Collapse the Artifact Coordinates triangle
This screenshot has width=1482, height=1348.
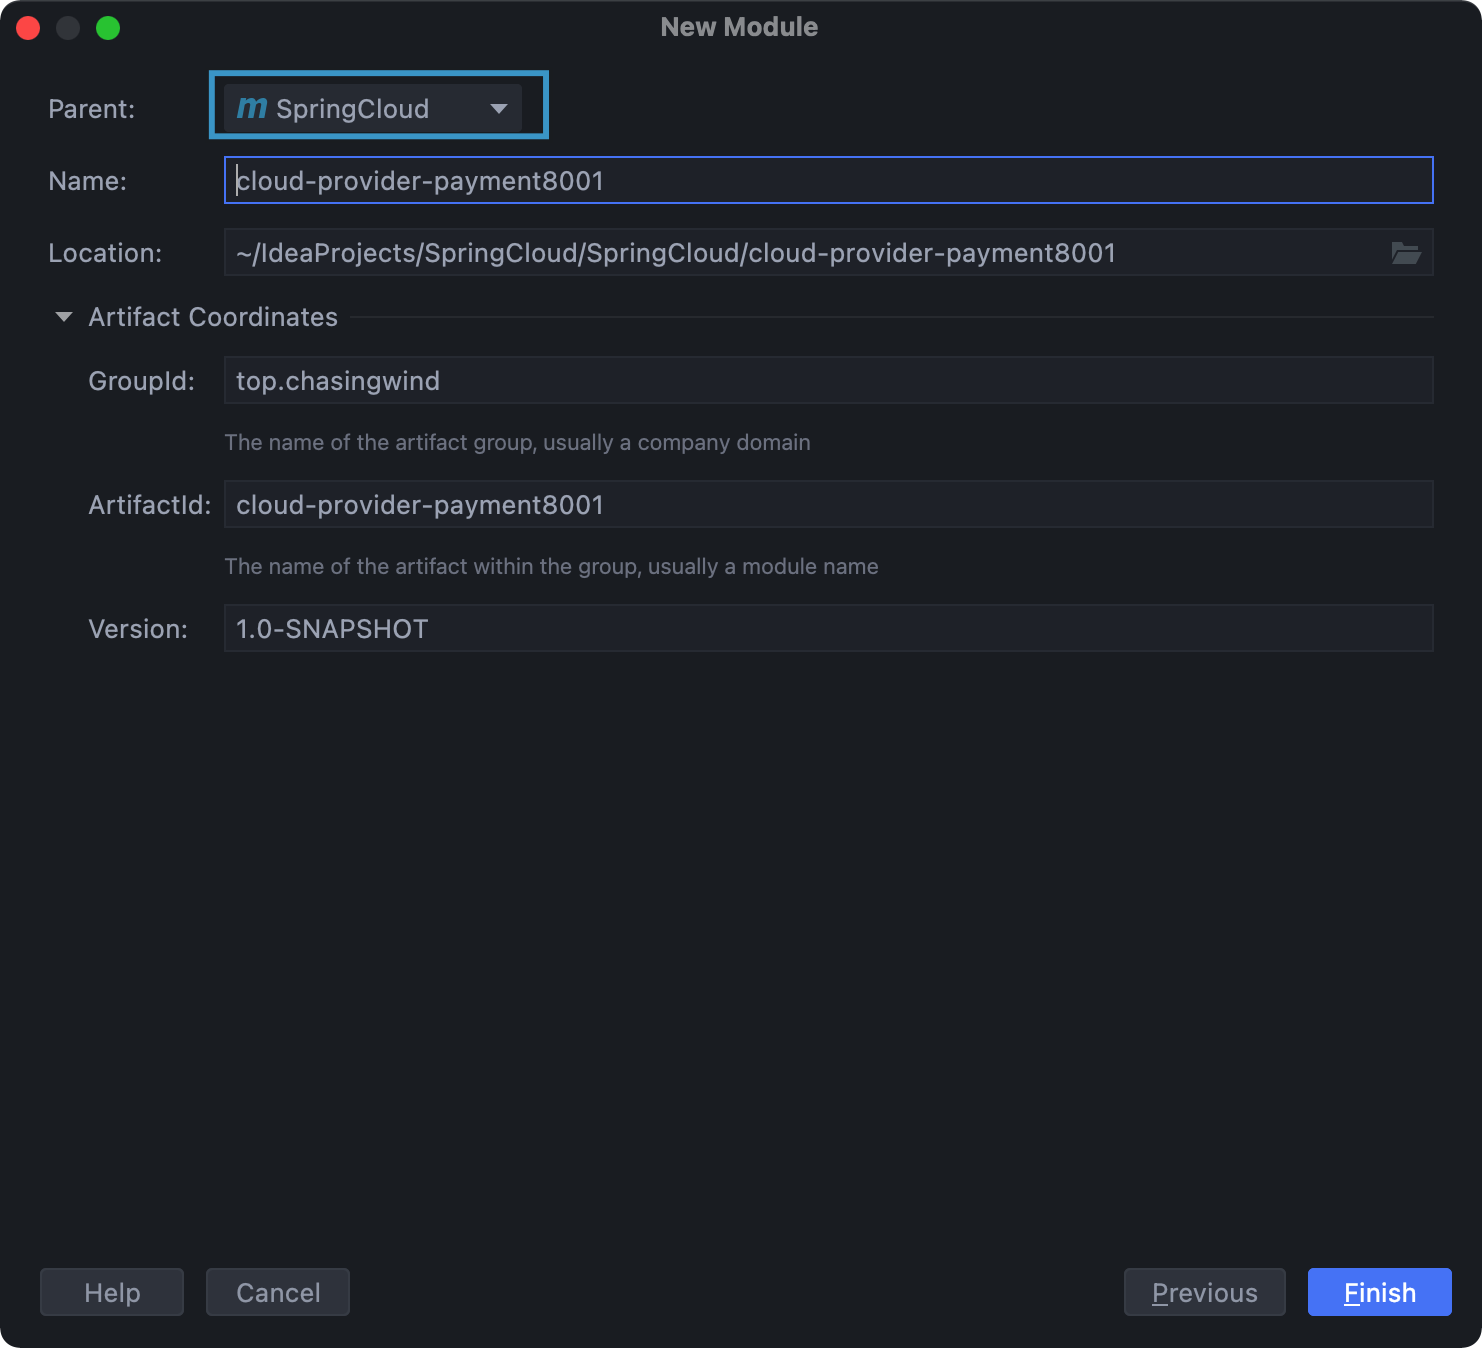[x=64, y=317]
